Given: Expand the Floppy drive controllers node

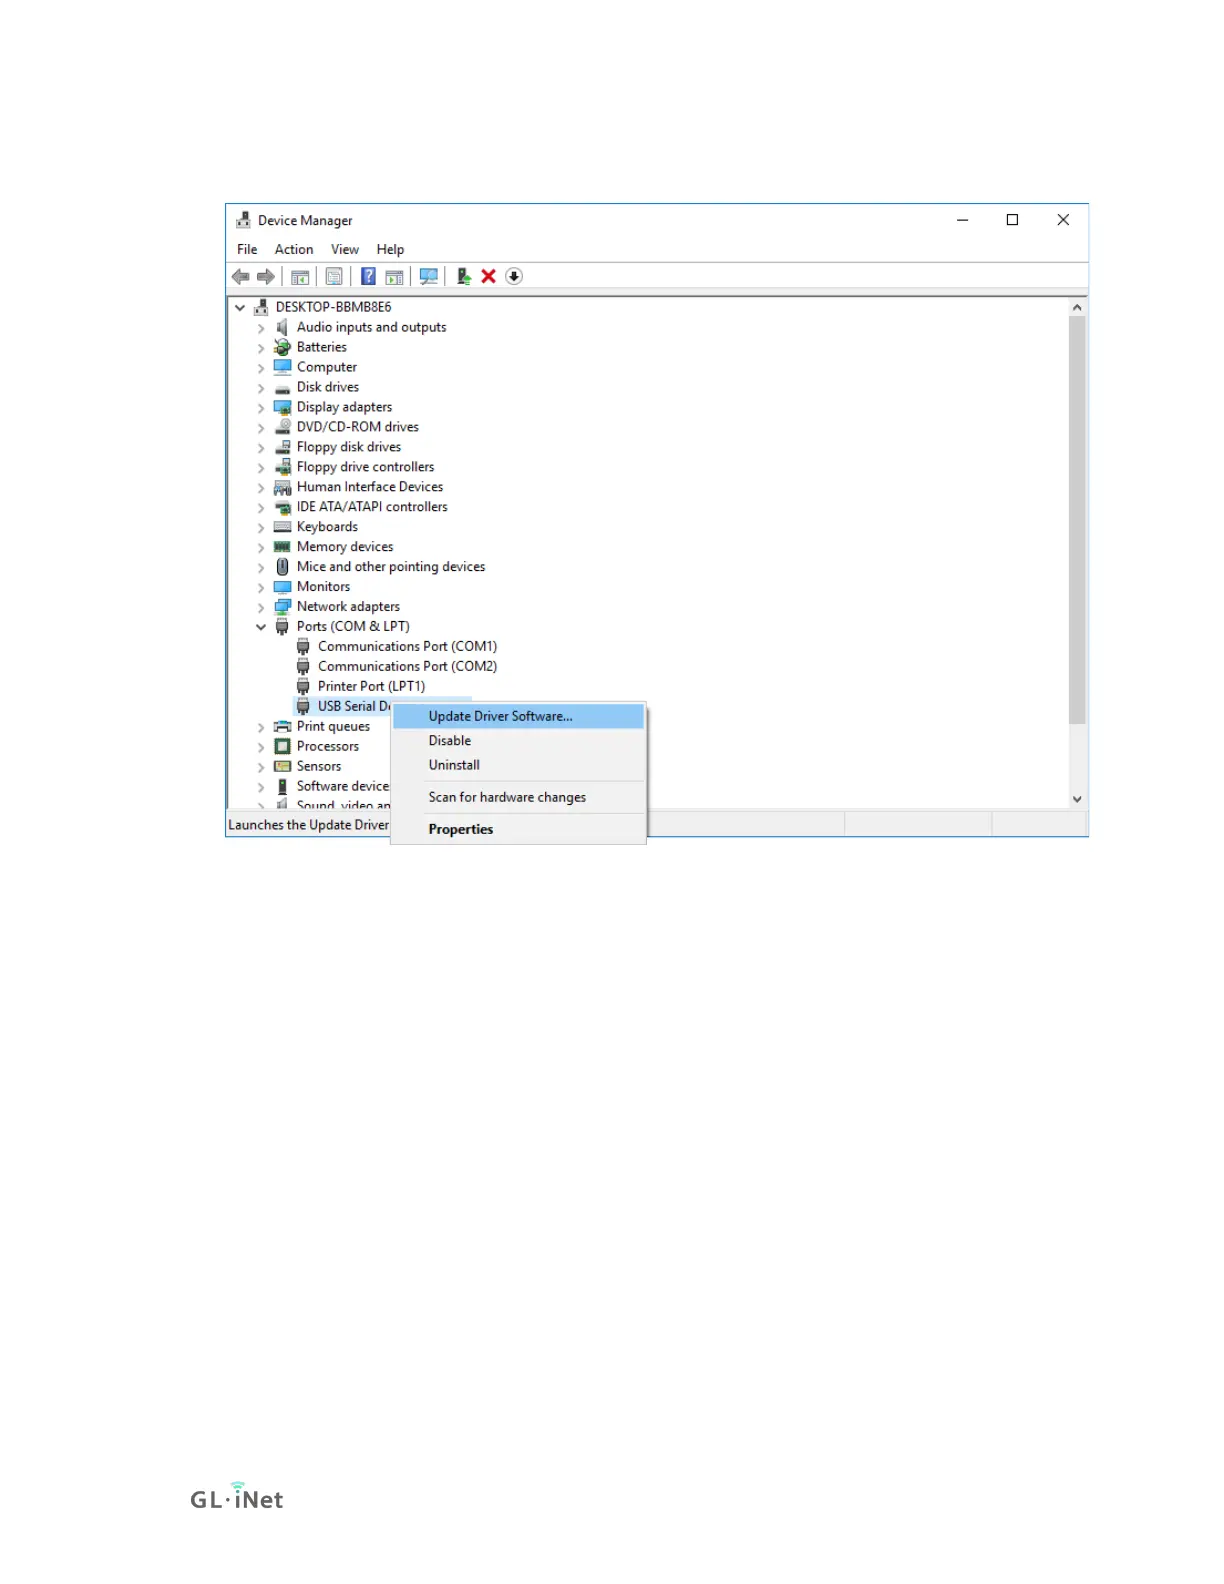Looking at the screenshot, I should pos(261,468).
